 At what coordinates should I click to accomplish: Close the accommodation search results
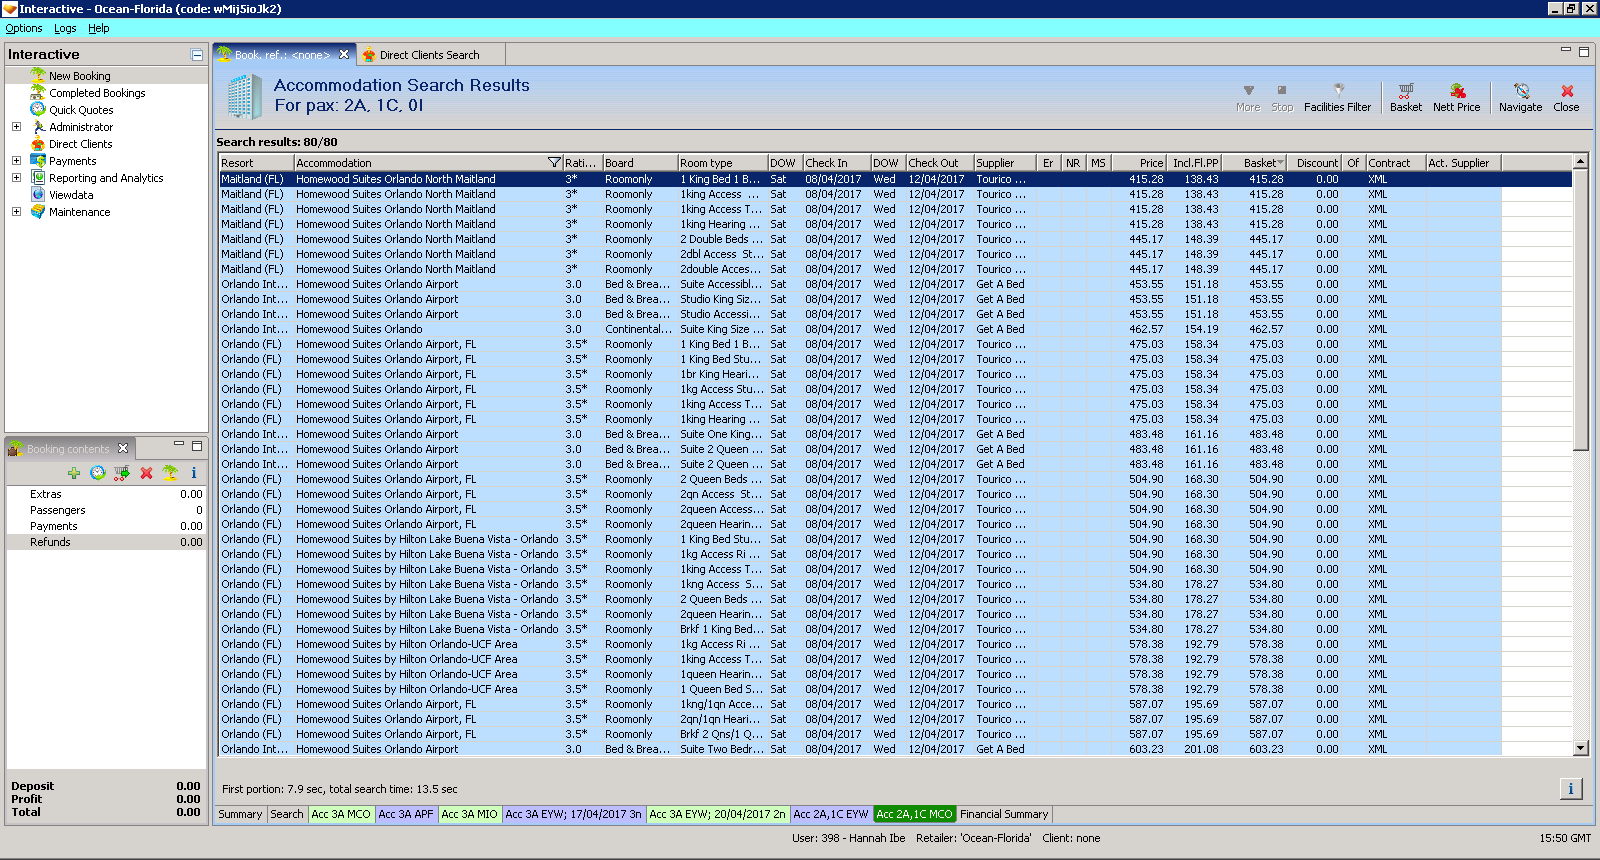1566,98
